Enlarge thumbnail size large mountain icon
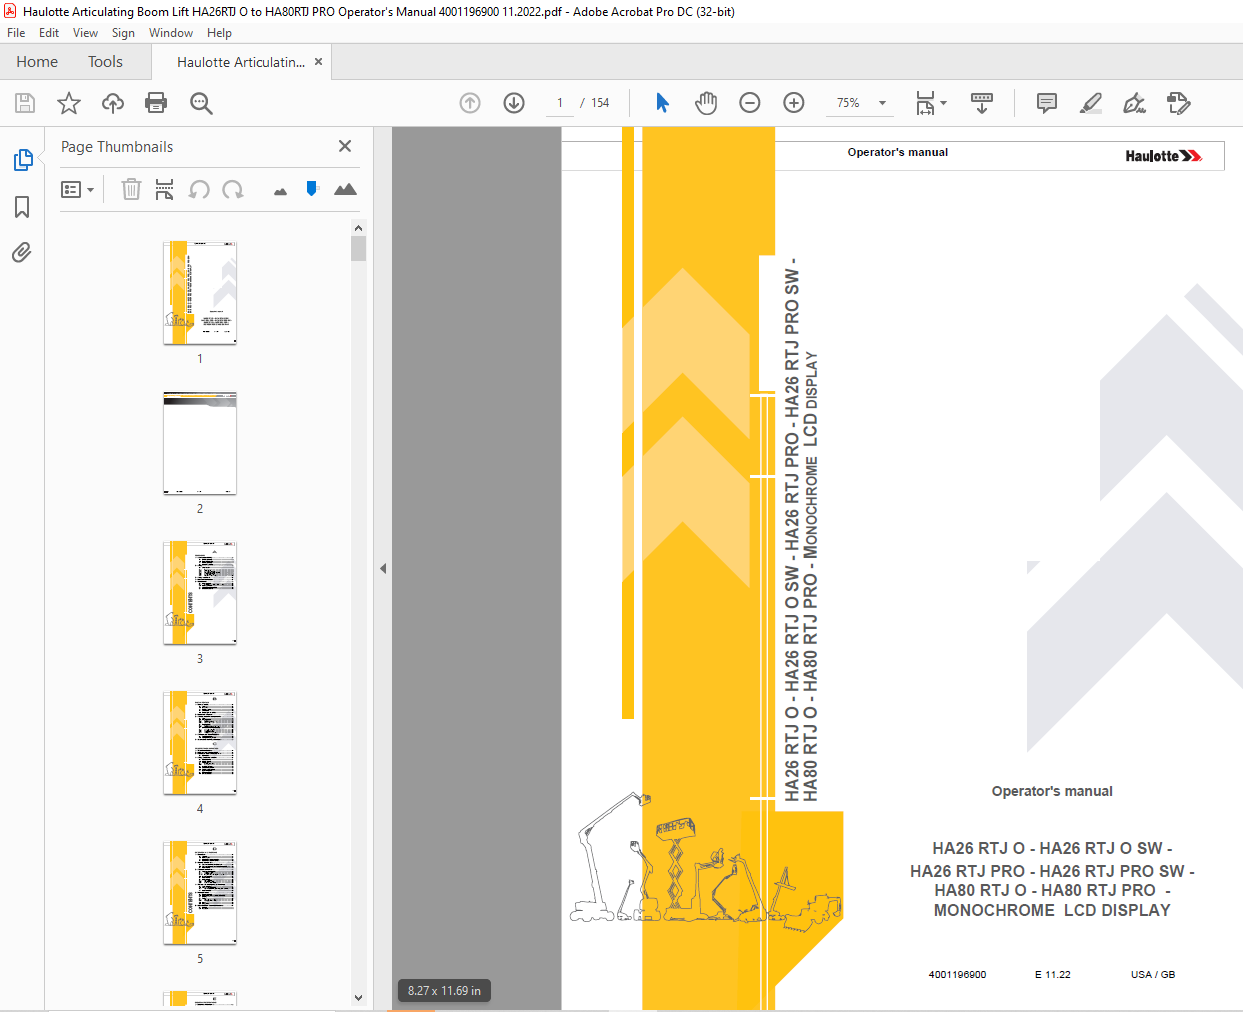 tap(345, 189)
